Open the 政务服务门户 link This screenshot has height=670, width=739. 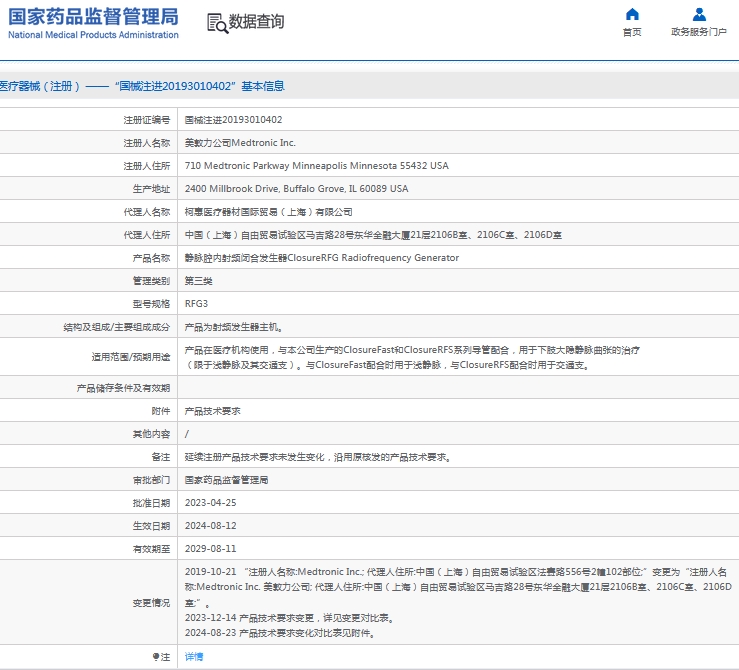[x=699, y=32]
